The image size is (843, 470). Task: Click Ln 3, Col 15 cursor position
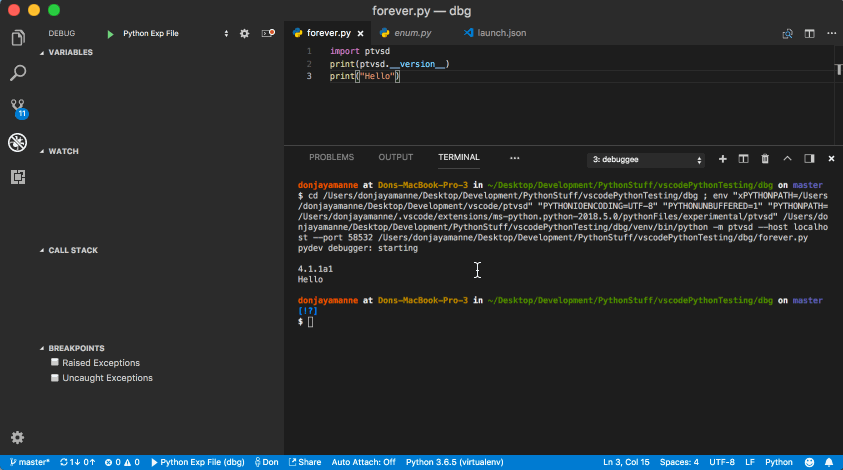click(626, 462)
